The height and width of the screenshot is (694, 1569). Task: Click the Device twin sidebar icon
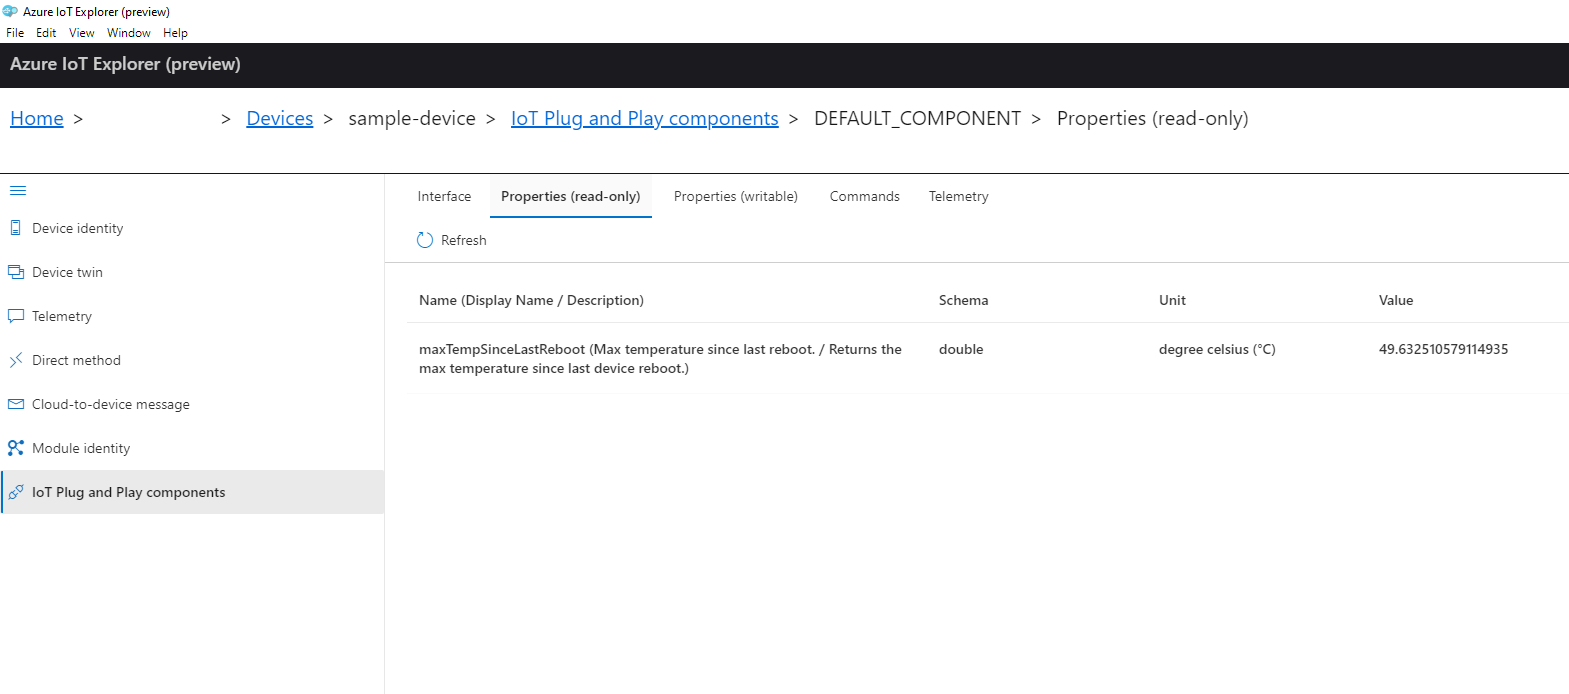[x=16, y=272]
